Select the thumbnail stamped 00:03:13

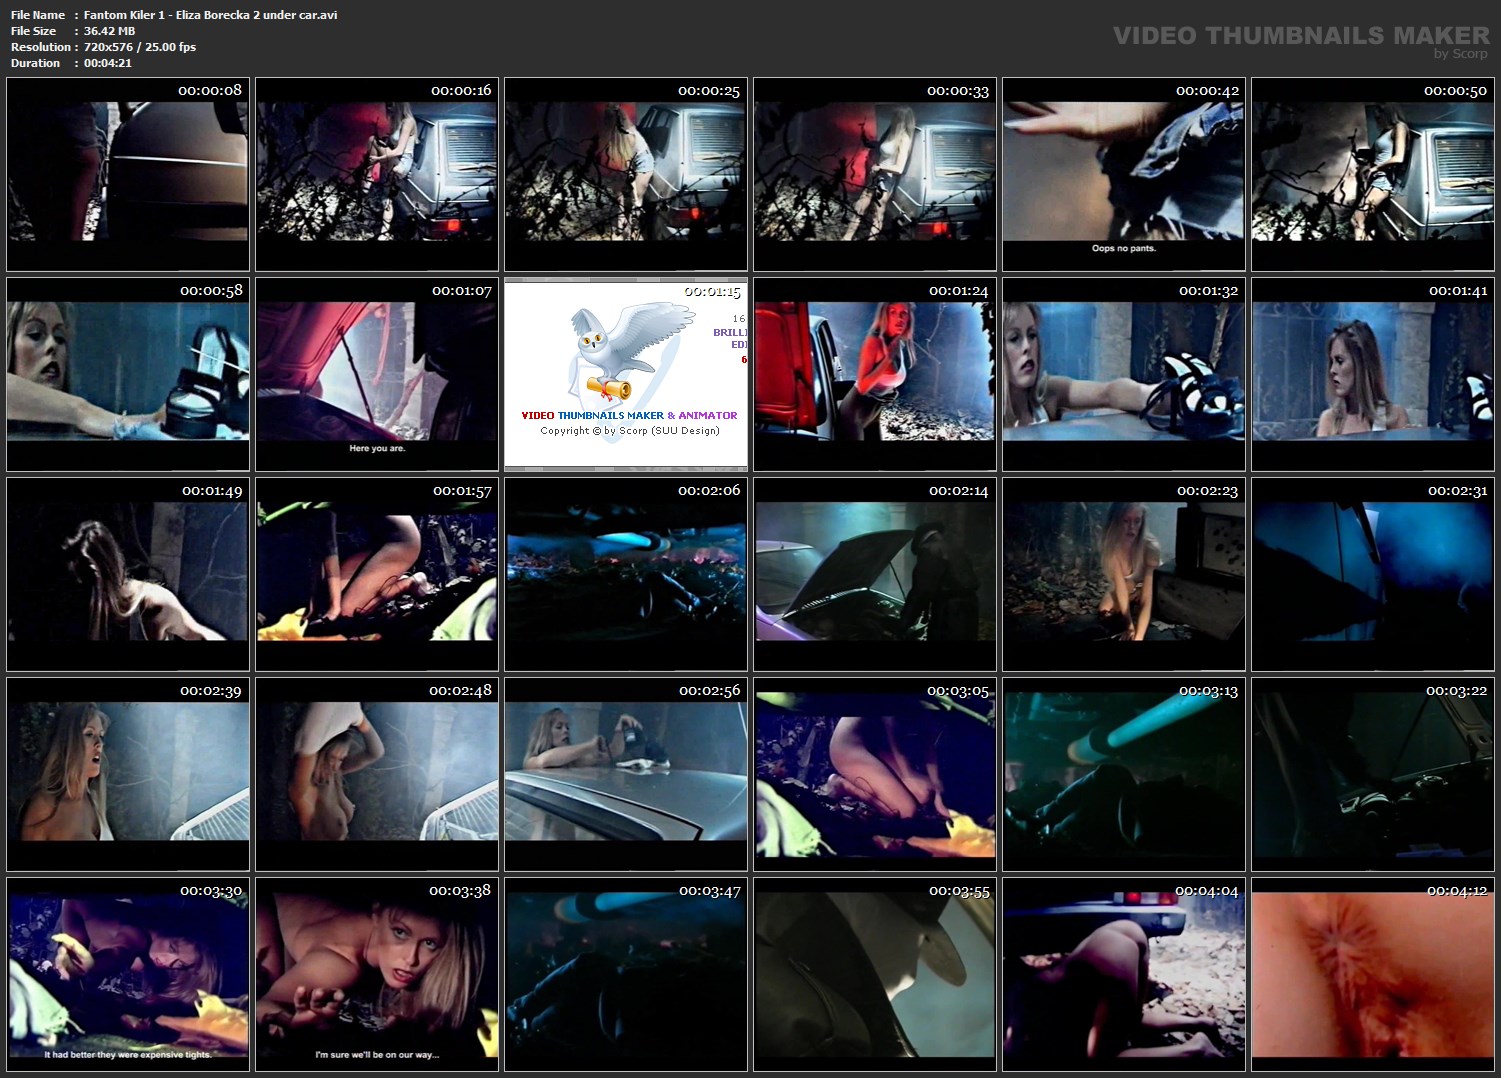[1124, 774]
